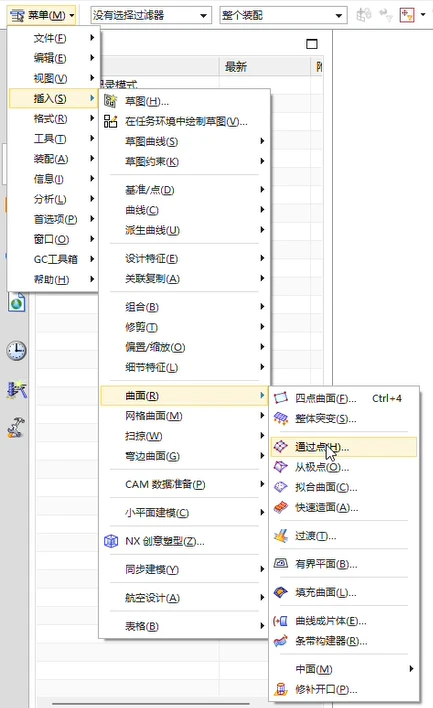Expand the 装配(A) submenu
Image resolution: width=433 pixels, height=708 pixels.
coord(54,159)
